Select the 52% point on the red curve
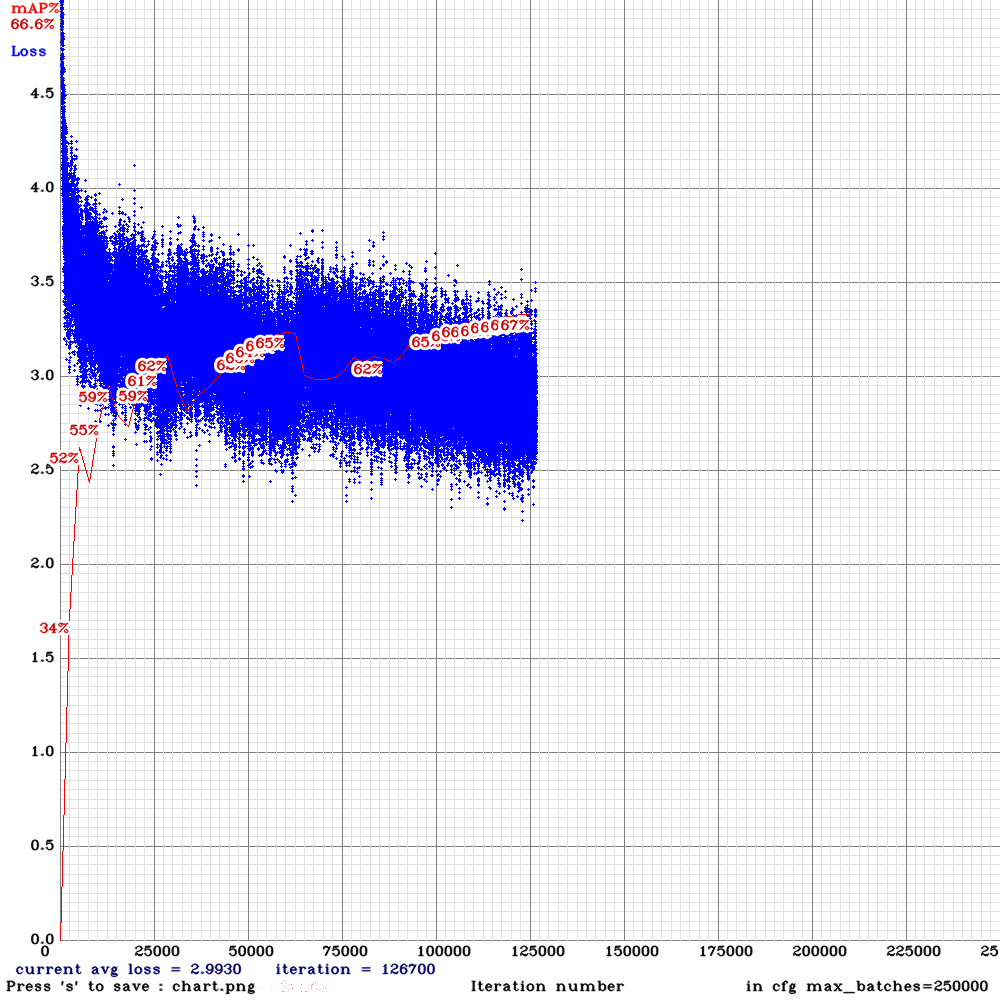The width and height of the screenshot is (1000, 1000). [63, 459]
